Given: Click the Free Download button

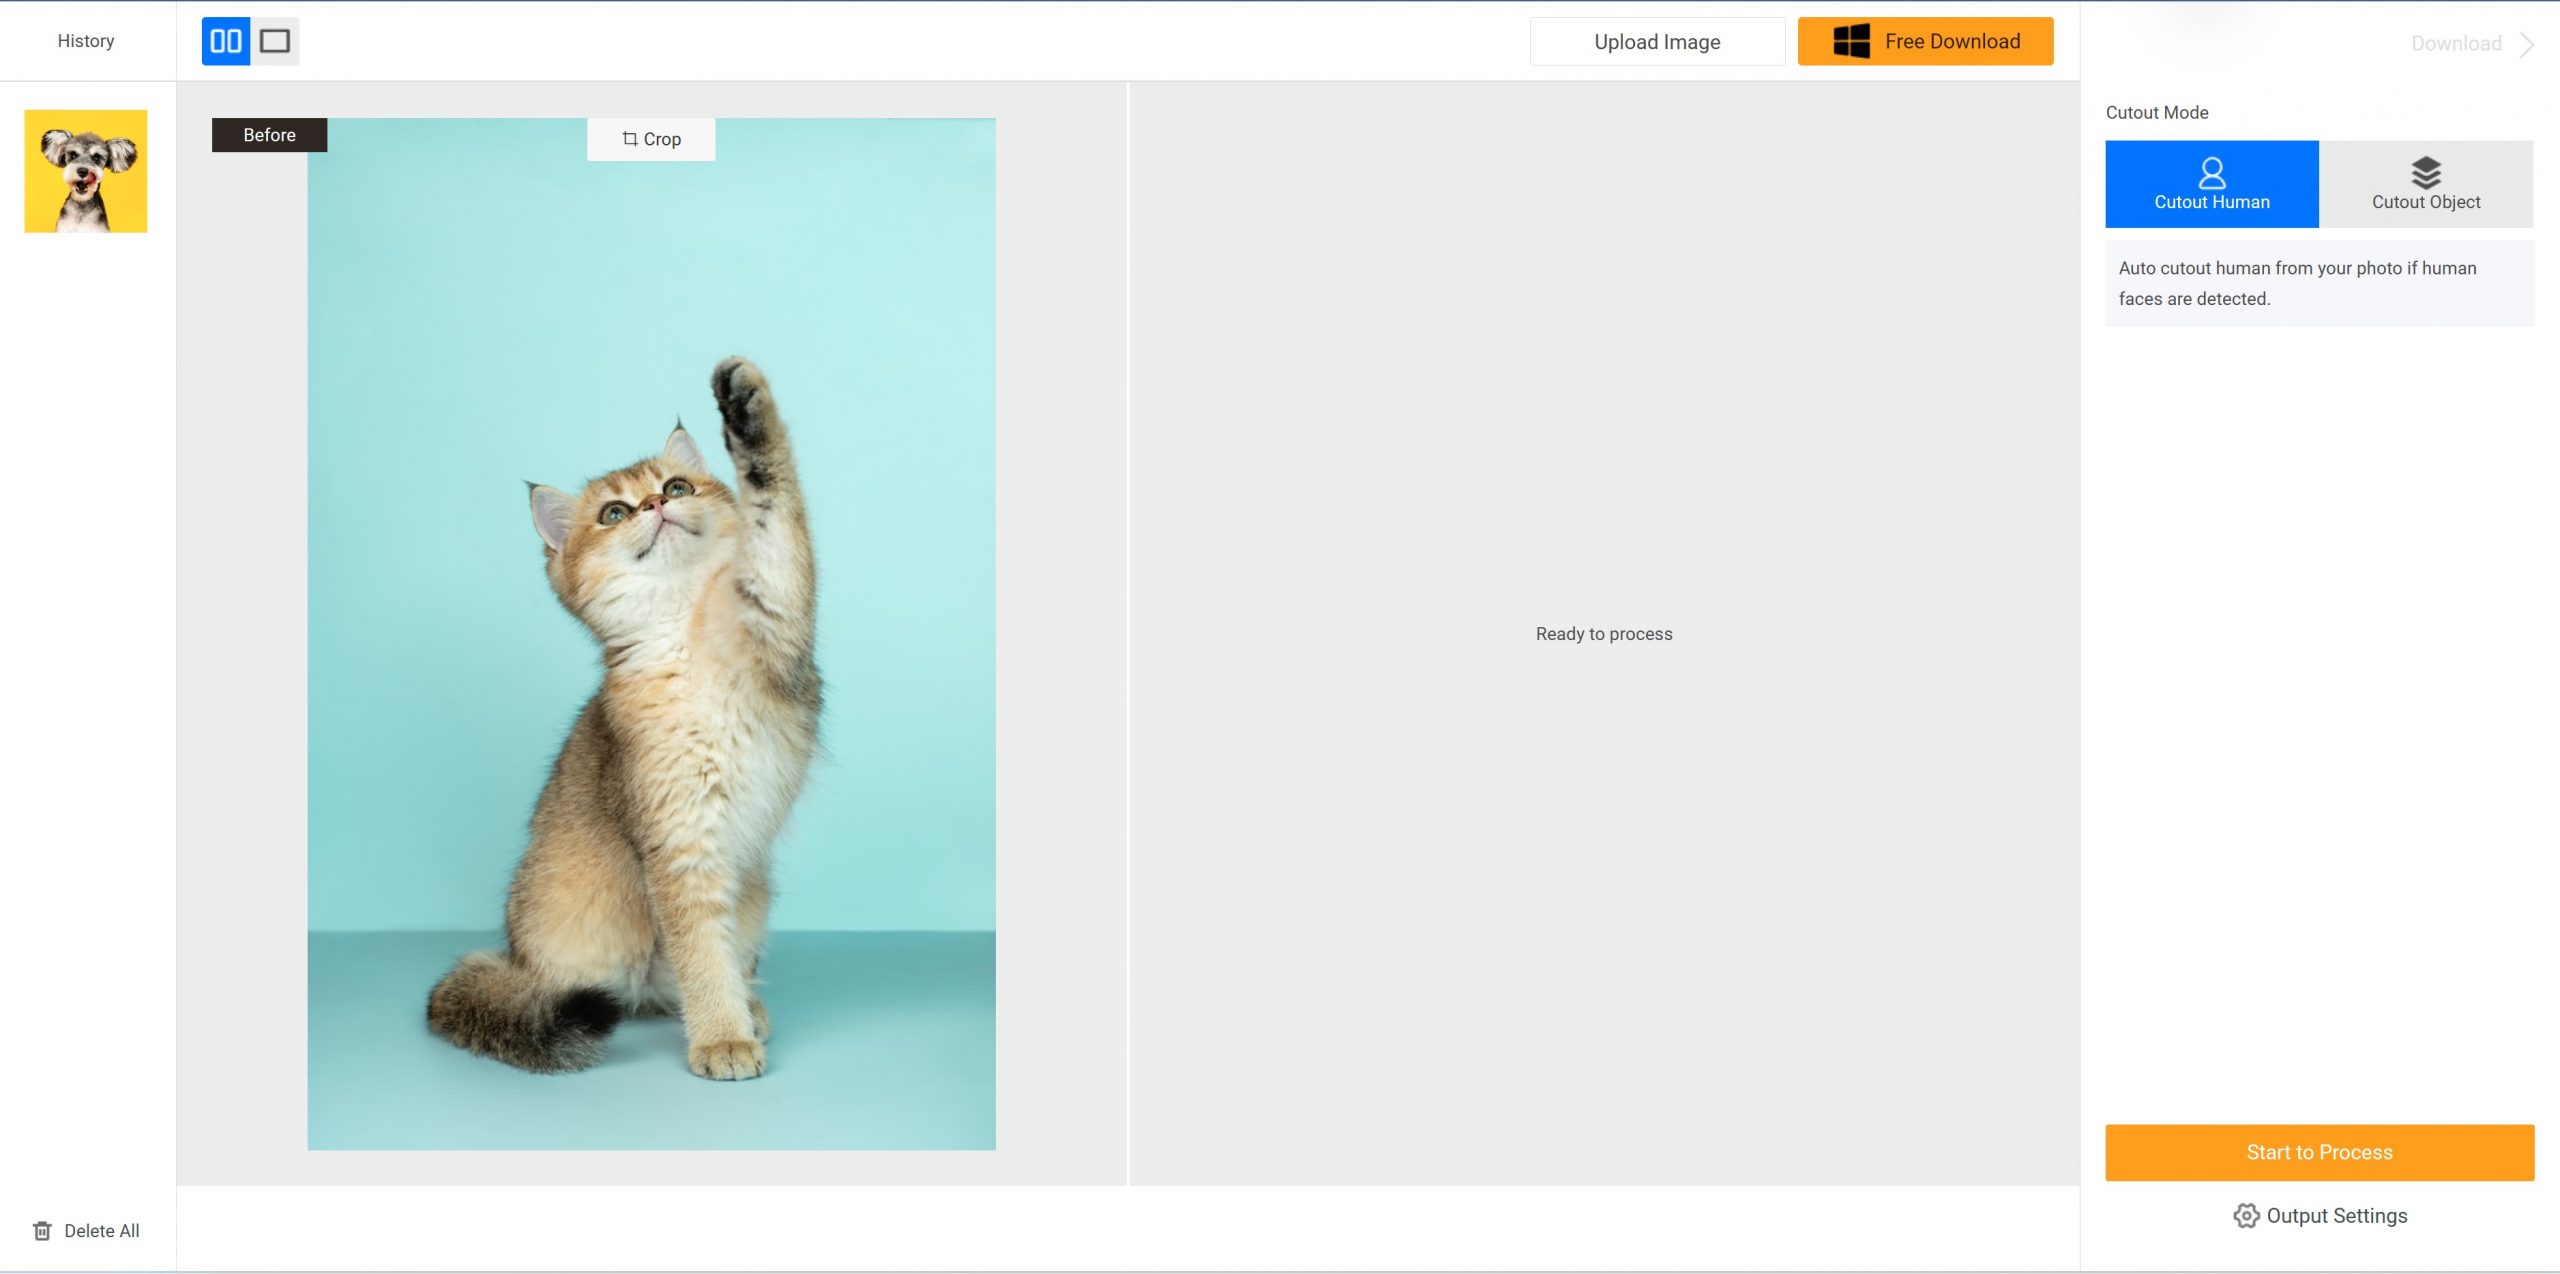Looking at the screenshot, I should tap(1951, 42).
